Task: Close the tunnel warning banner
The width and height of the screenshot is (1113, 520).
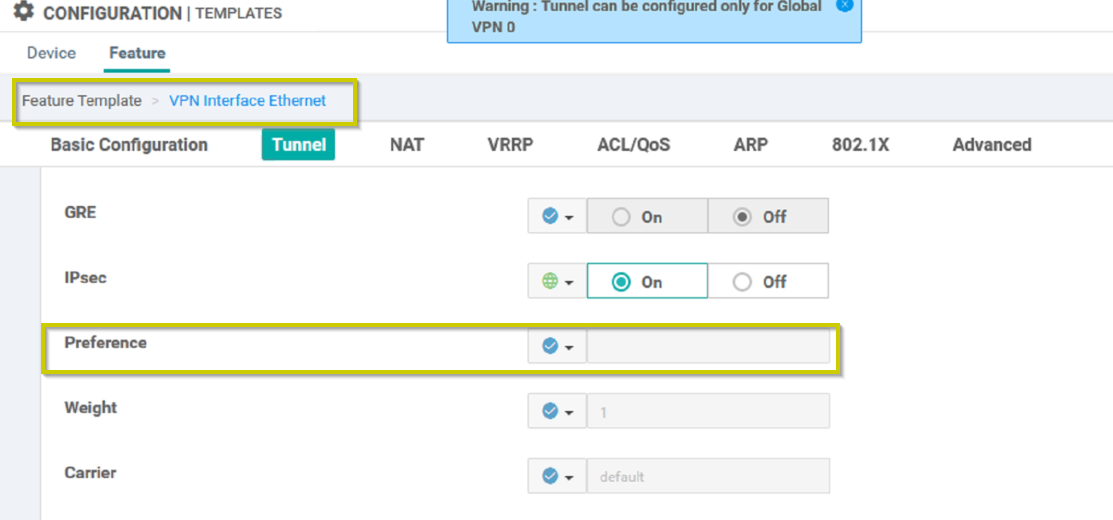Action: (x=844, y=4)
